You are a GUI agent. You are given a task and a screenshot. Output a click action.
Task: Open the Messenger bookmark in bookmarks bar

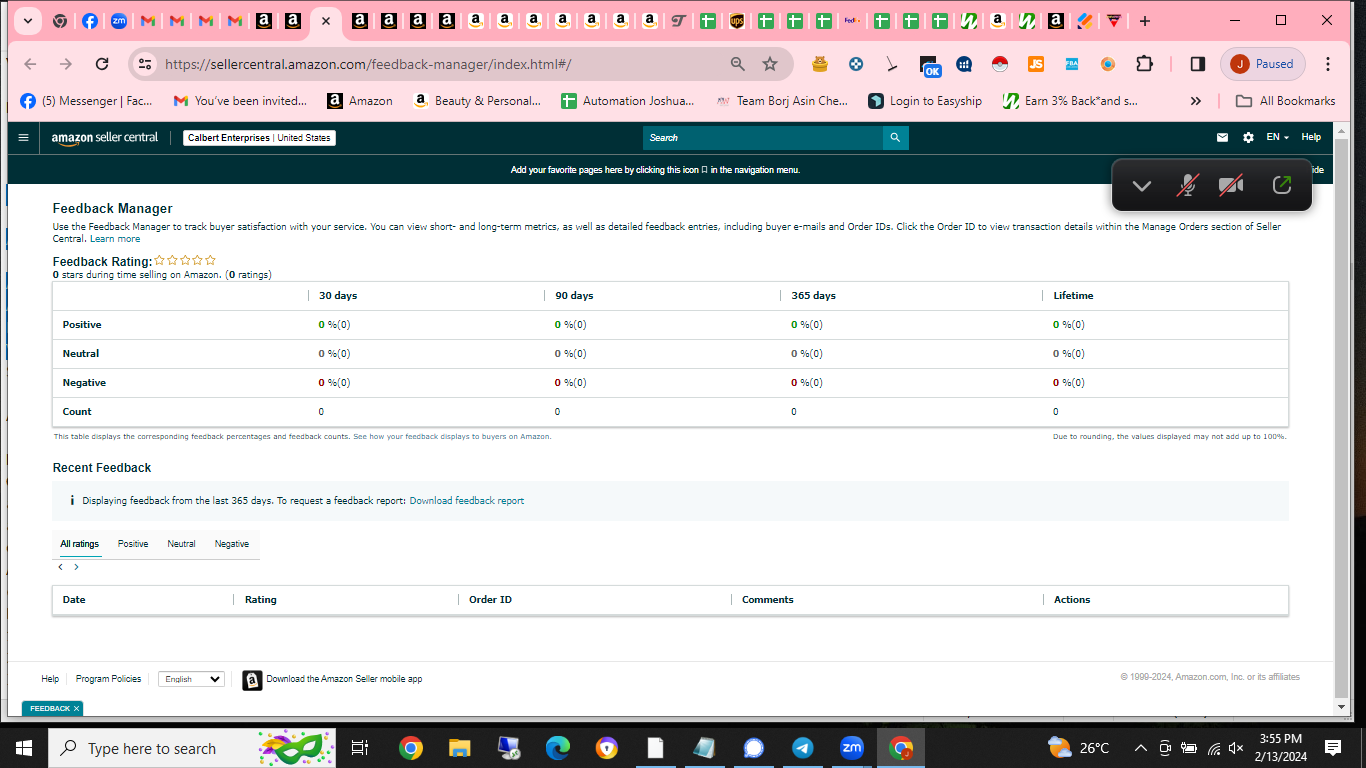tap(86, 101)
